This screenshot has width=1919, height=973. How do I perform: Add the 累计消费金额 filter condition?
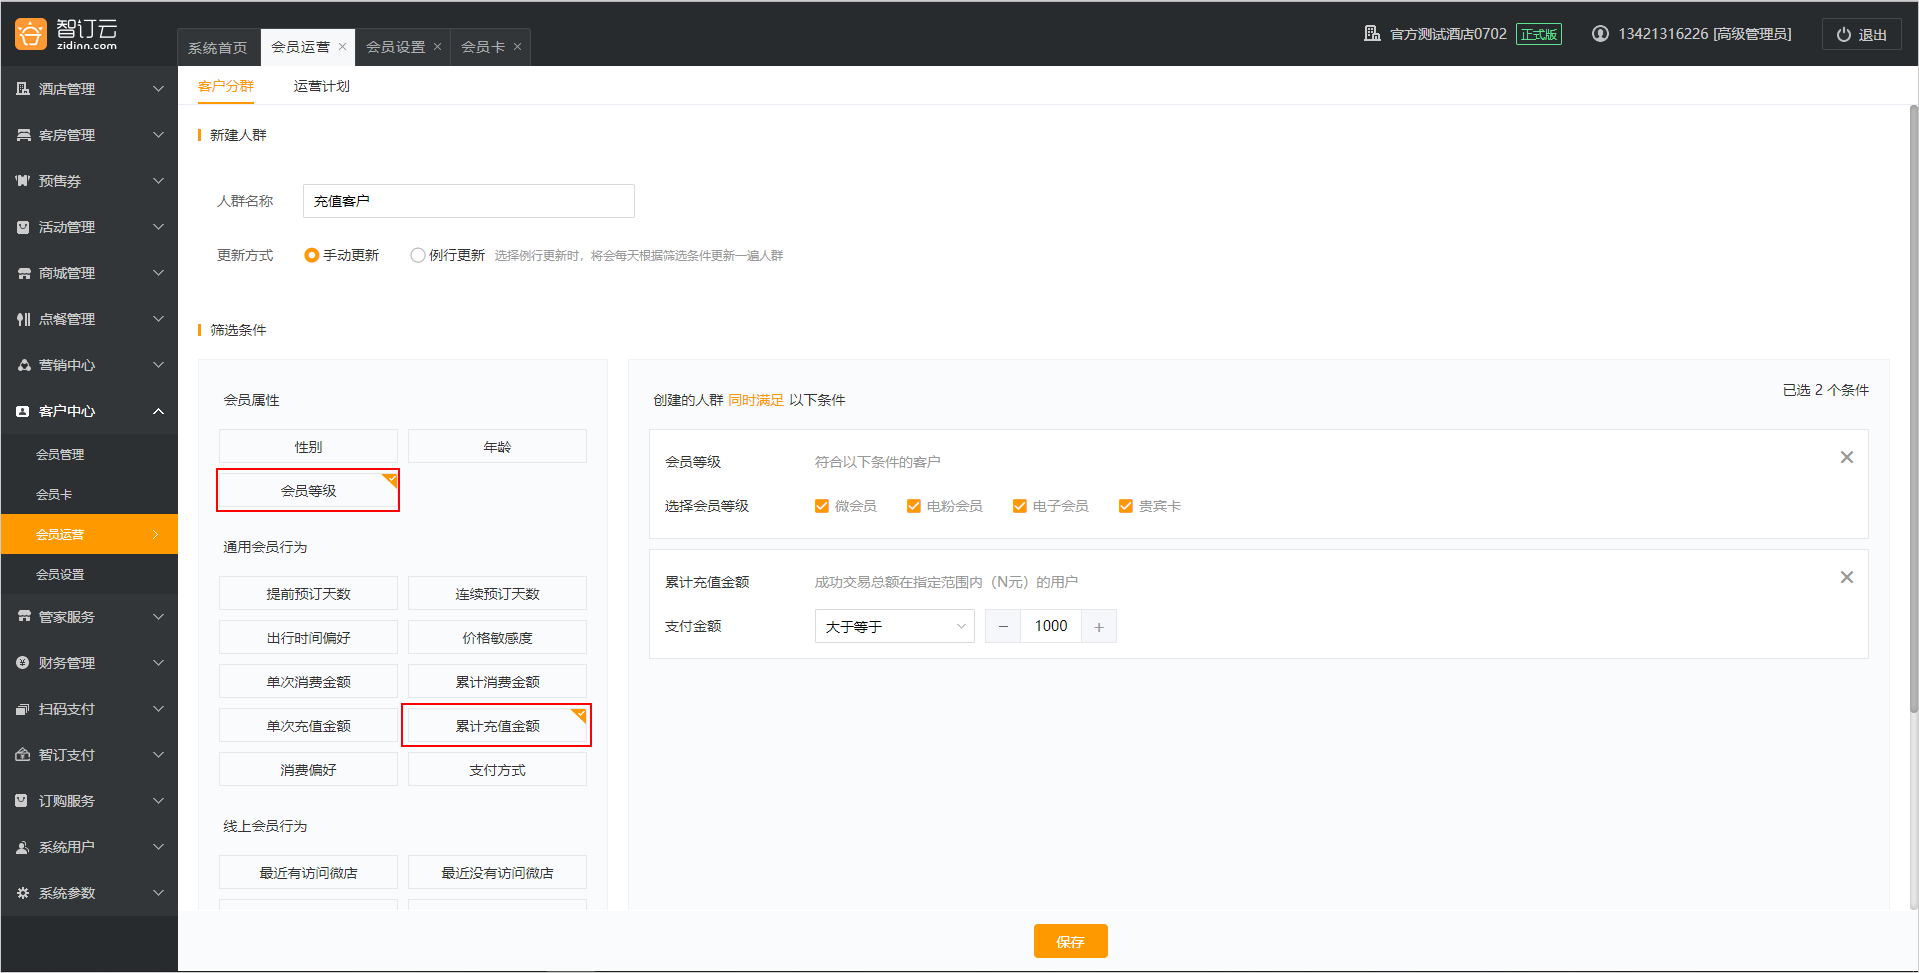click(497, 682)
